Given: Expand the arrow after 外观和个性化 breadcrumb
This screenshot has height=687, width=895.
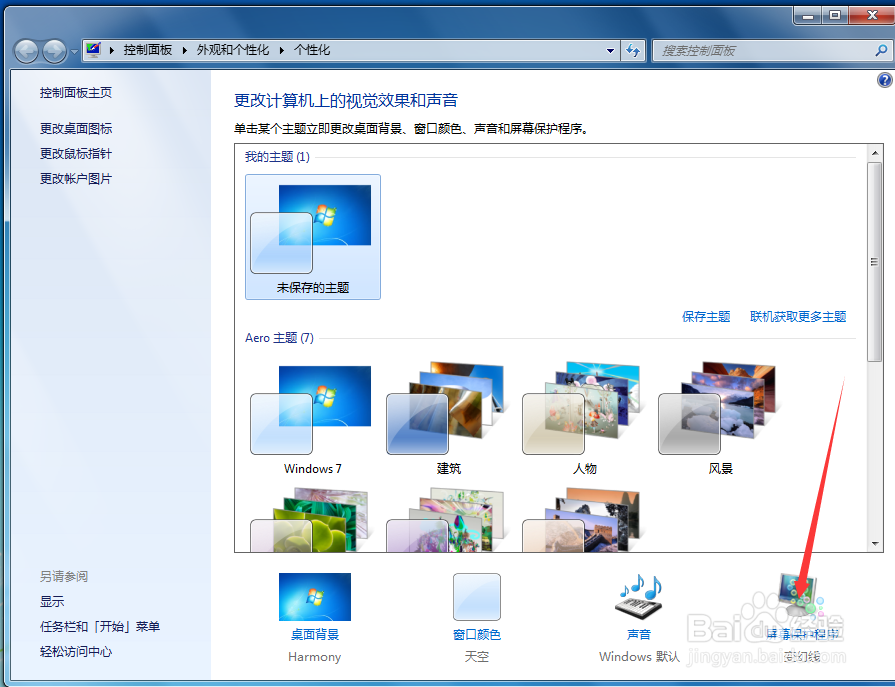Looking at the screenshot, I should pyautogui.click(x=281, y=49).
